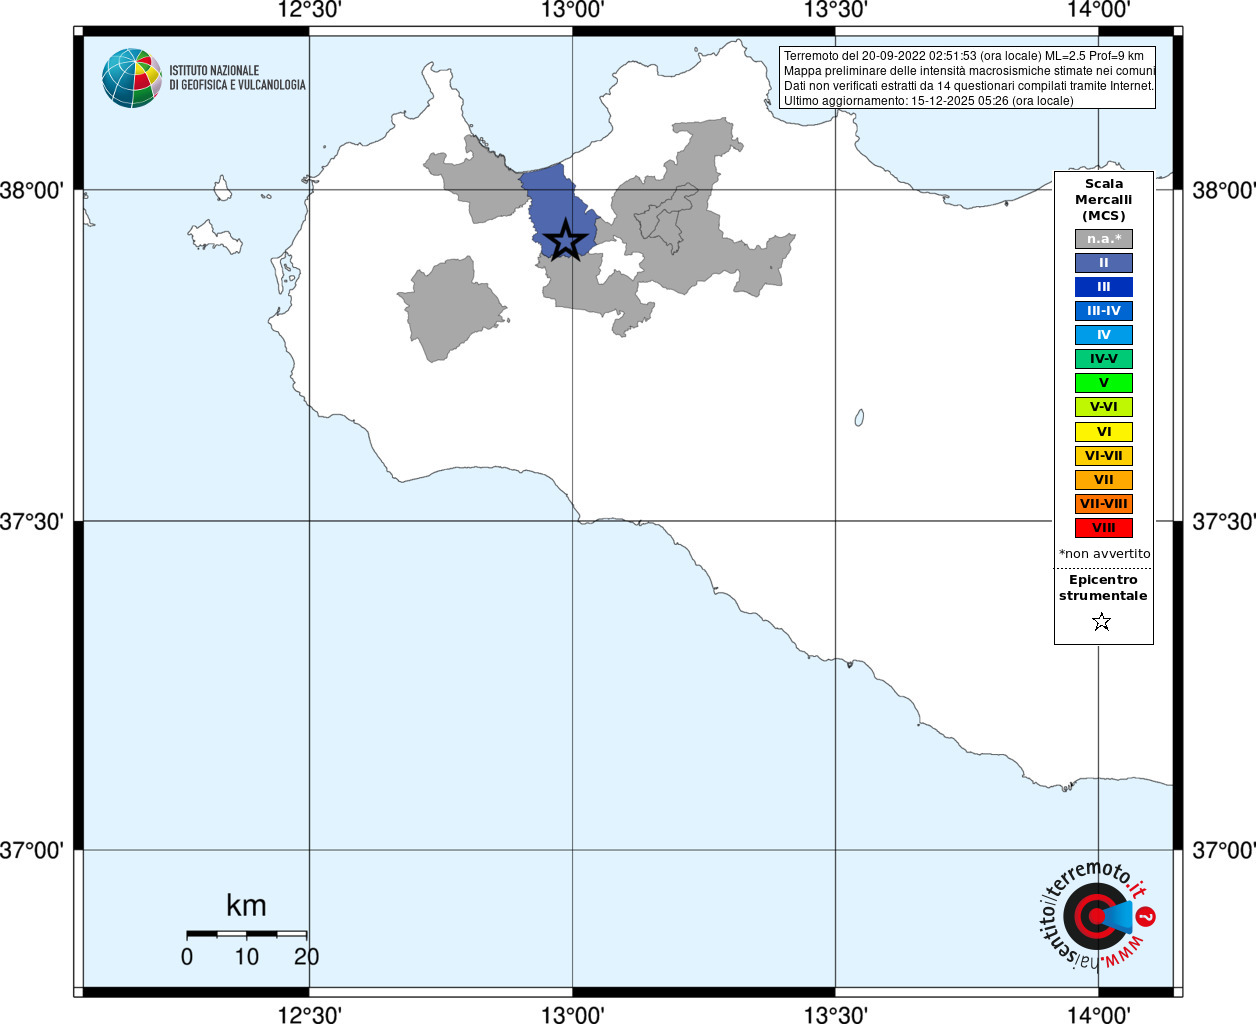Select the gray n.a.* legend swatch

[1104, 239]
